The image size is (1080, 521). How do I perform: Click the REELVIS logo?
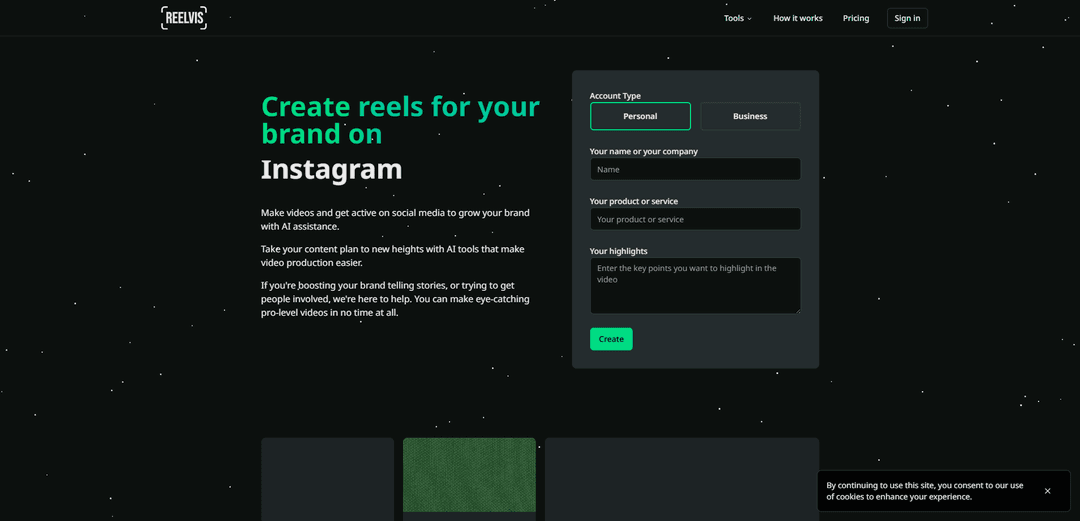184,18
